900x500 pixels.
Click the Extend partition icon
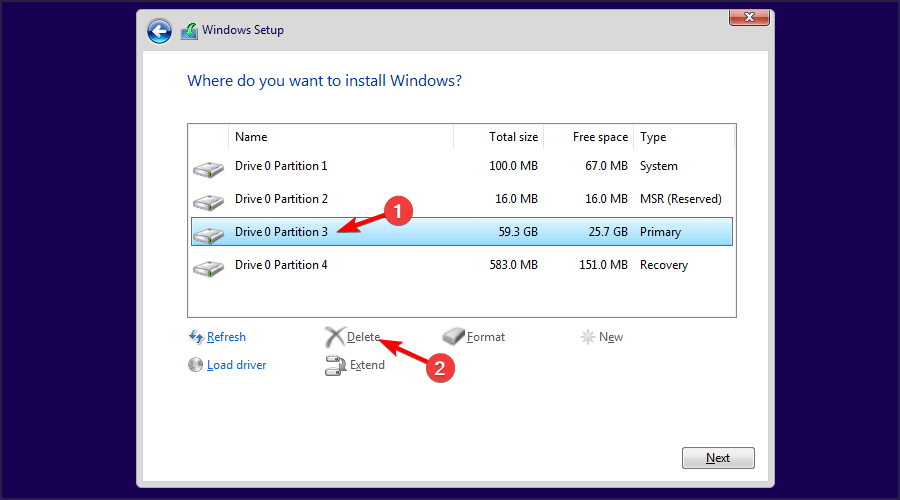coord(335,365)
